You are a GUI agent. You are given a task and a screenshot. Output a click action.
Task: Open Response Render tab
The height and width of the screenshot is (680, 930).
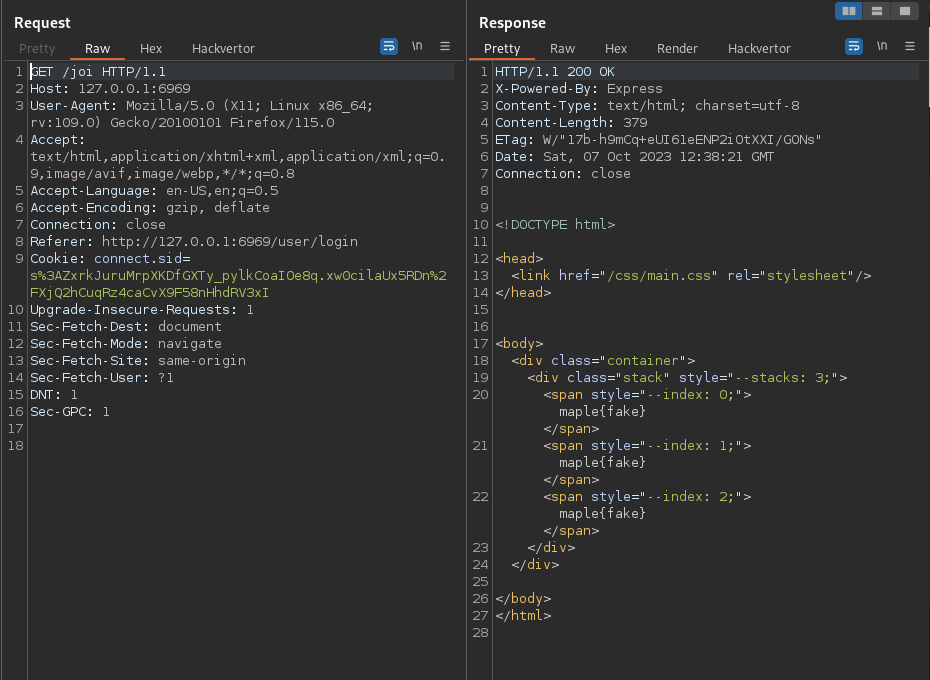(677, 49)
